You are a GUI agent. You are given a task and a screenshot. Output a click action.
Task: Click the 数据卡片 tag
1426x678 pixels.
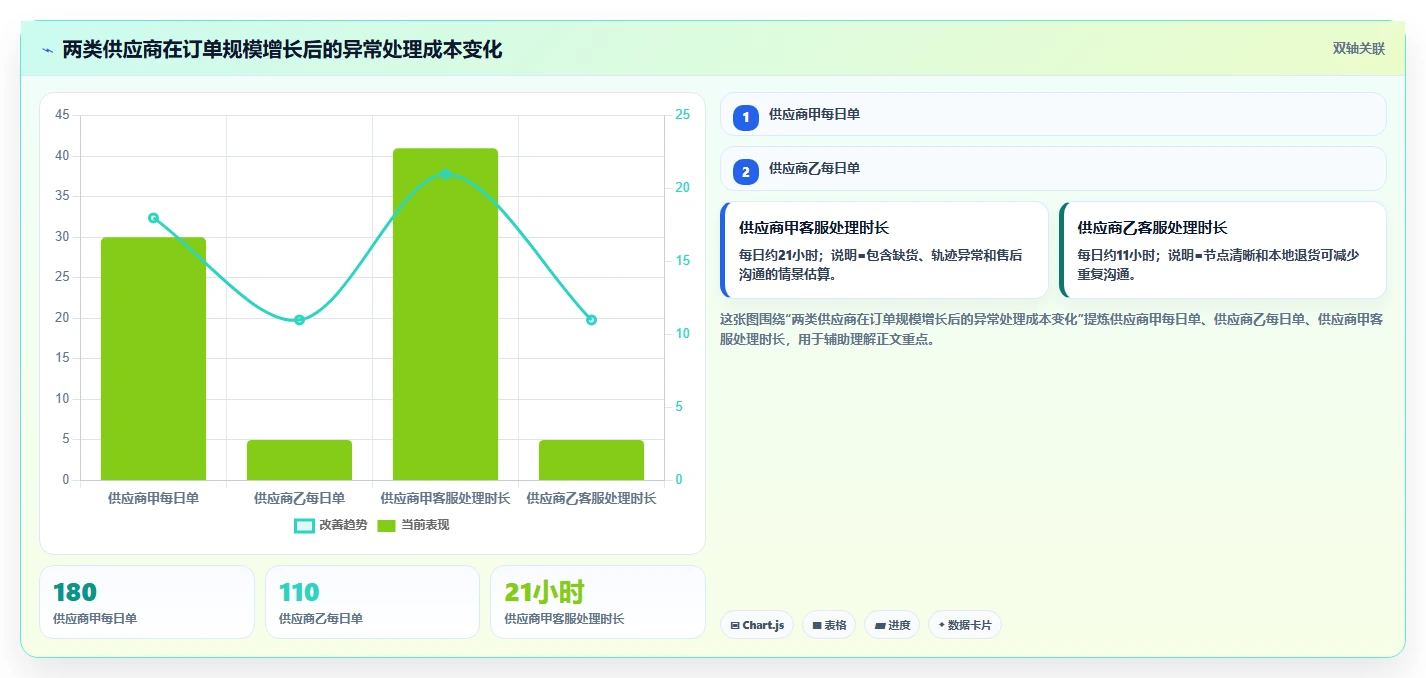(965, 625)
